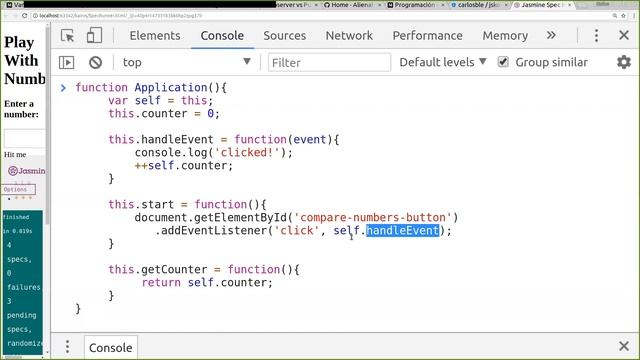
Task: Click the page vertical scrollbar
Action: (x=48, y=127)
